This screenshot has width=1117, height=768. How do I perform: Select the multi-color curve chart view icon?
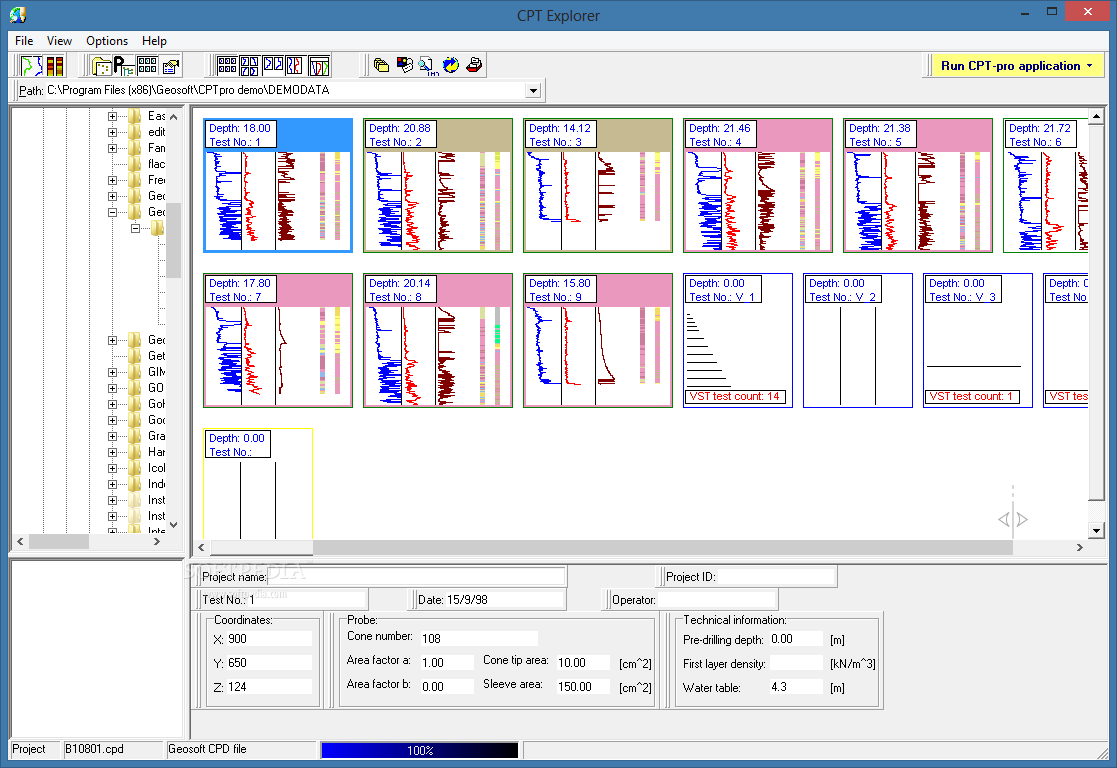318,66
